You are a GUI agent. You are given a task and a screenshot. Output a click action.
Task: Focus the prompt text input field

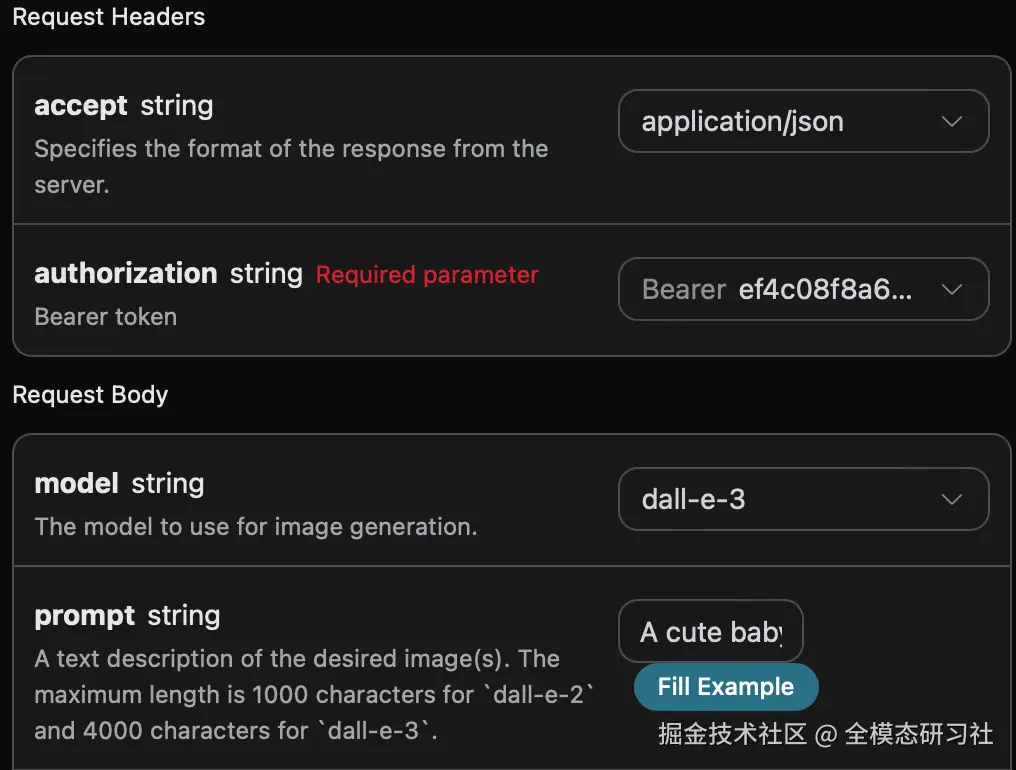(x=710, y=632)
